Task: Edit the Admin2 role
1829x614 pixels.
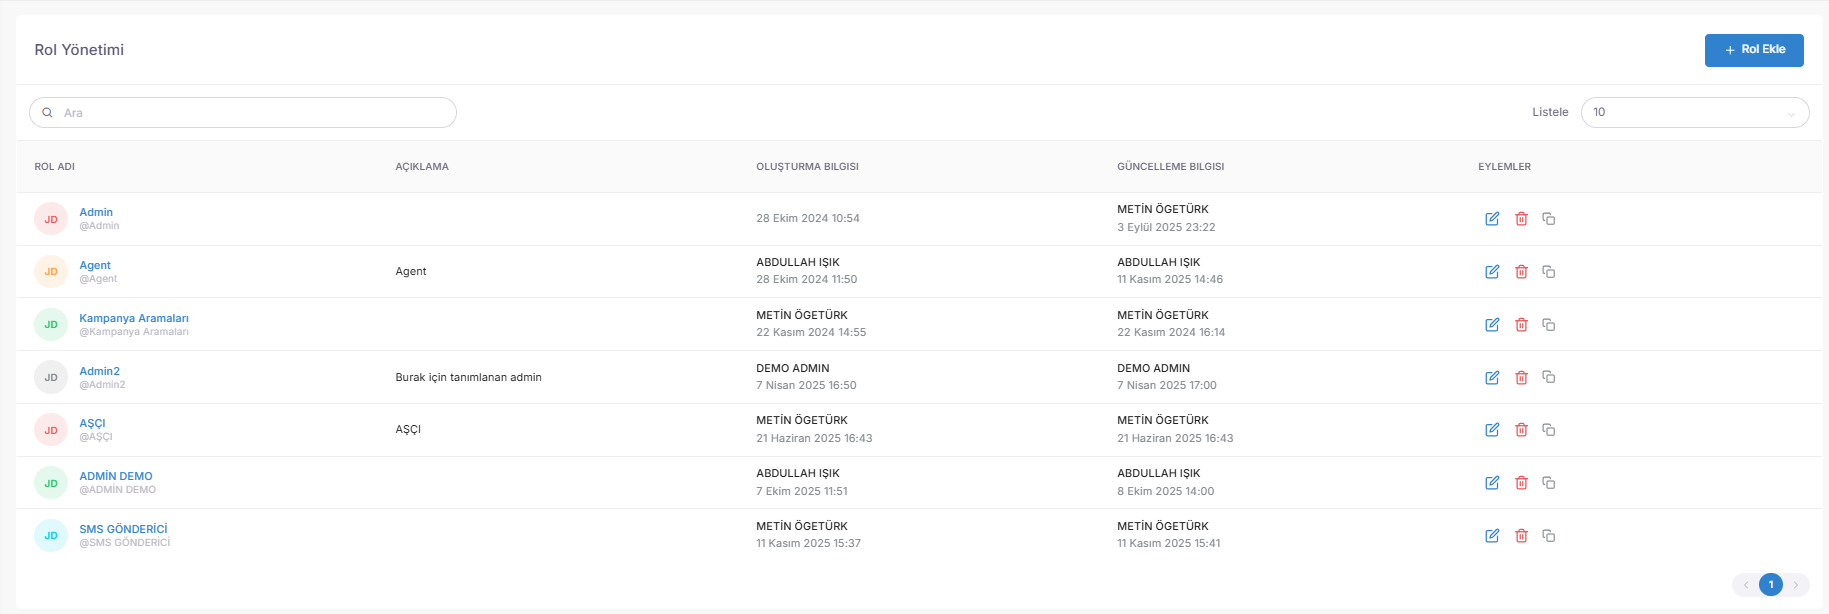Action: tap(1492, 377)
